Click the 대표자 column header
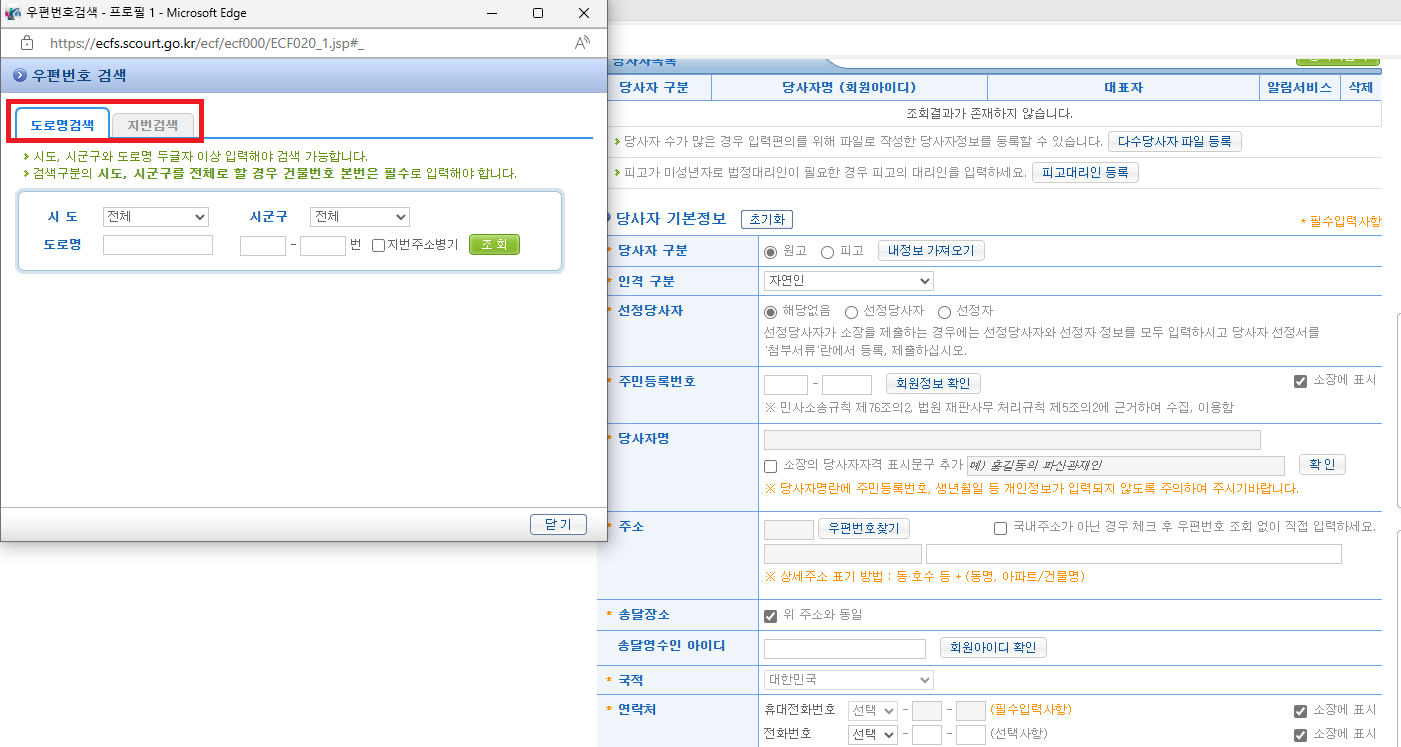The height and width of the screenshot is (747, 1401). pos(1123,88)
